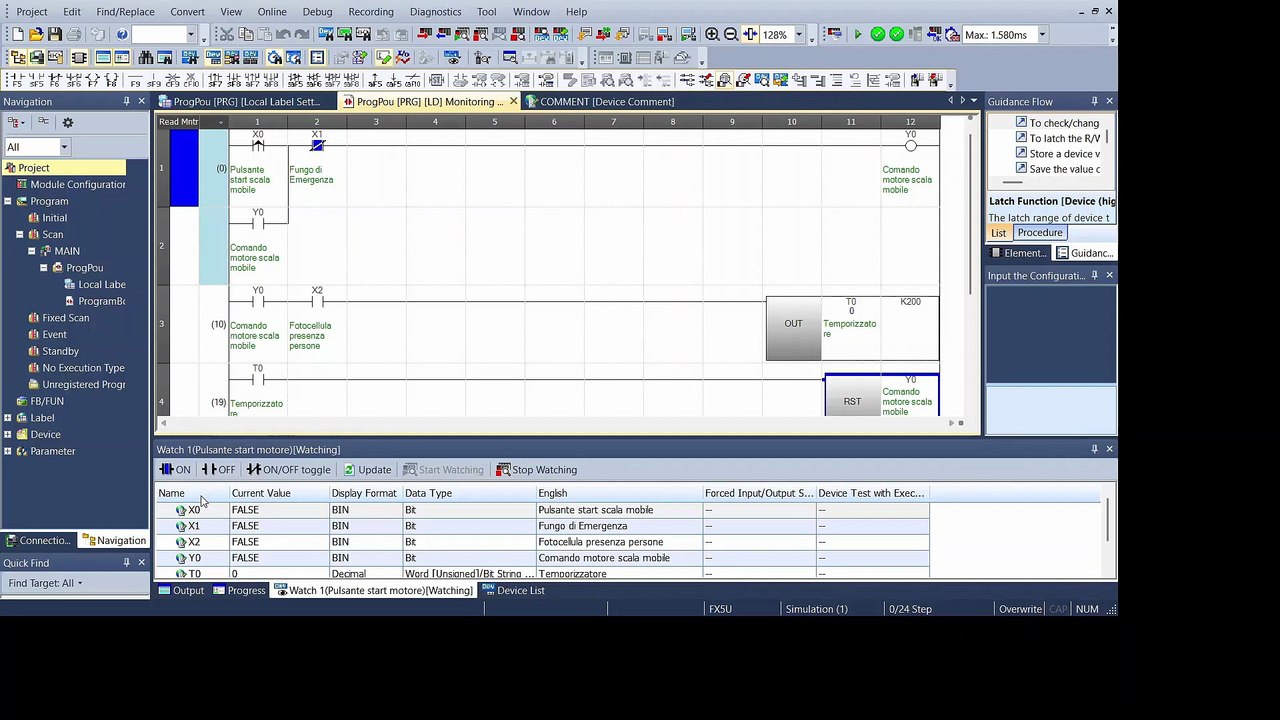Save the project with the floppy icon
This screenshot has height=720, width=1280.
55,34
